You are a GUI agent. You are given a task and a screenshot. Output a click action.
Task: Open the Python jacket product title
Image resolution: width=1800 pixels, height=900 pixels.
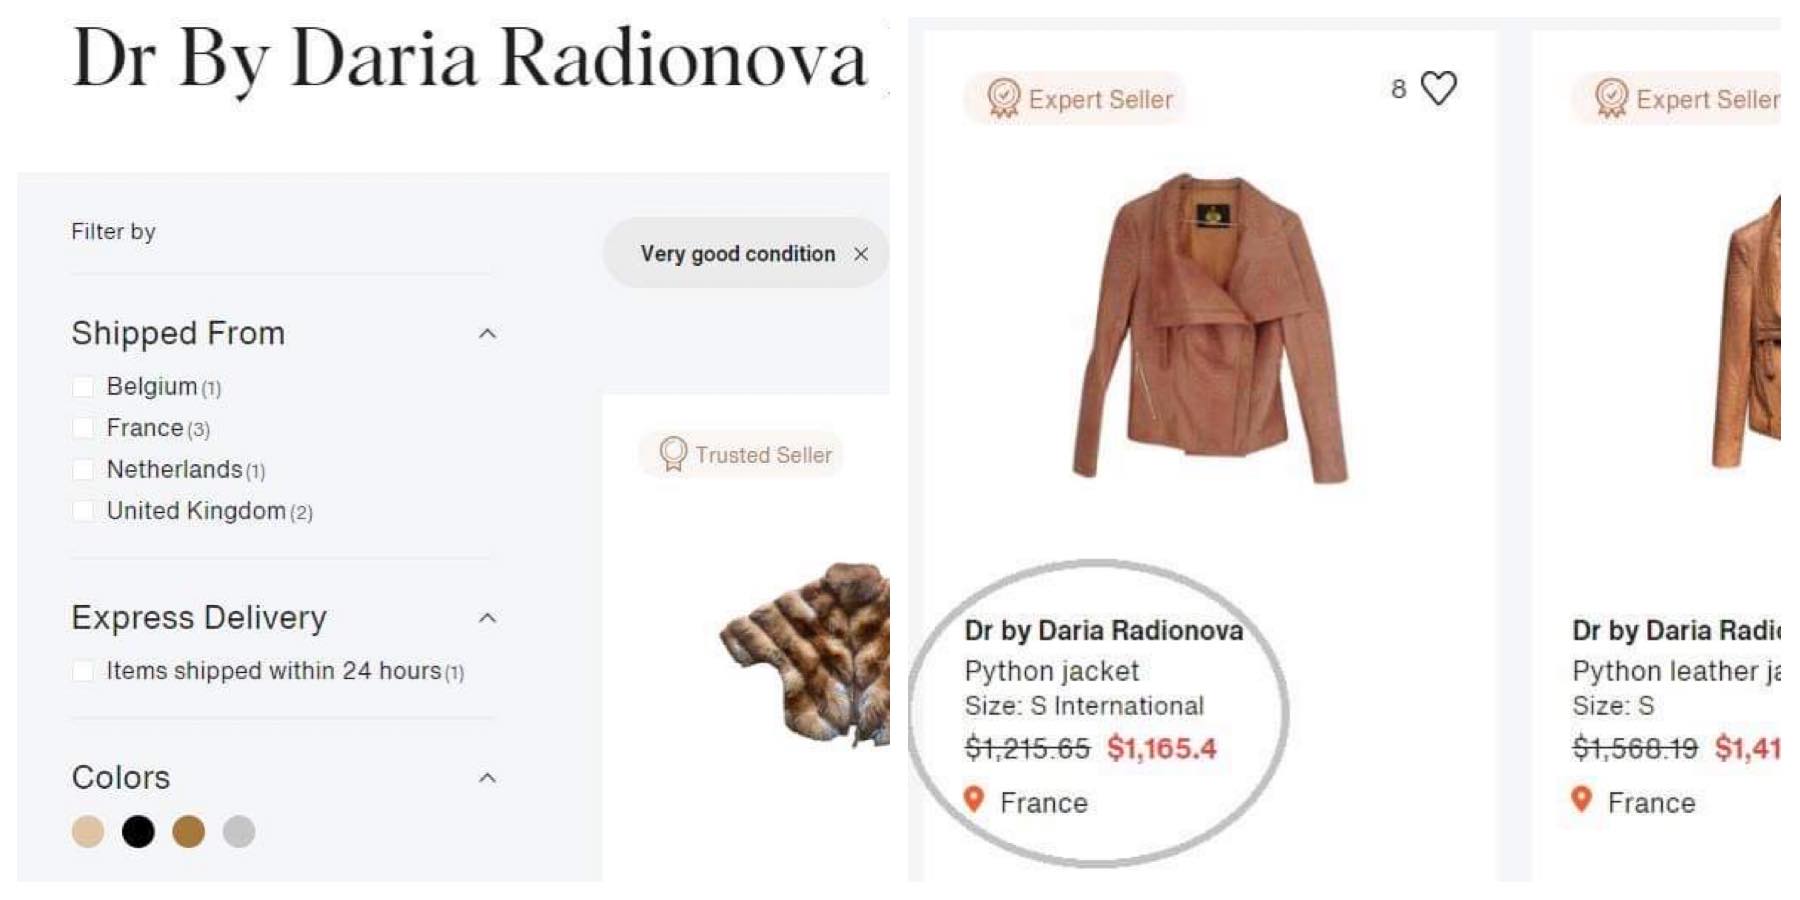(x=1051, y=670)
